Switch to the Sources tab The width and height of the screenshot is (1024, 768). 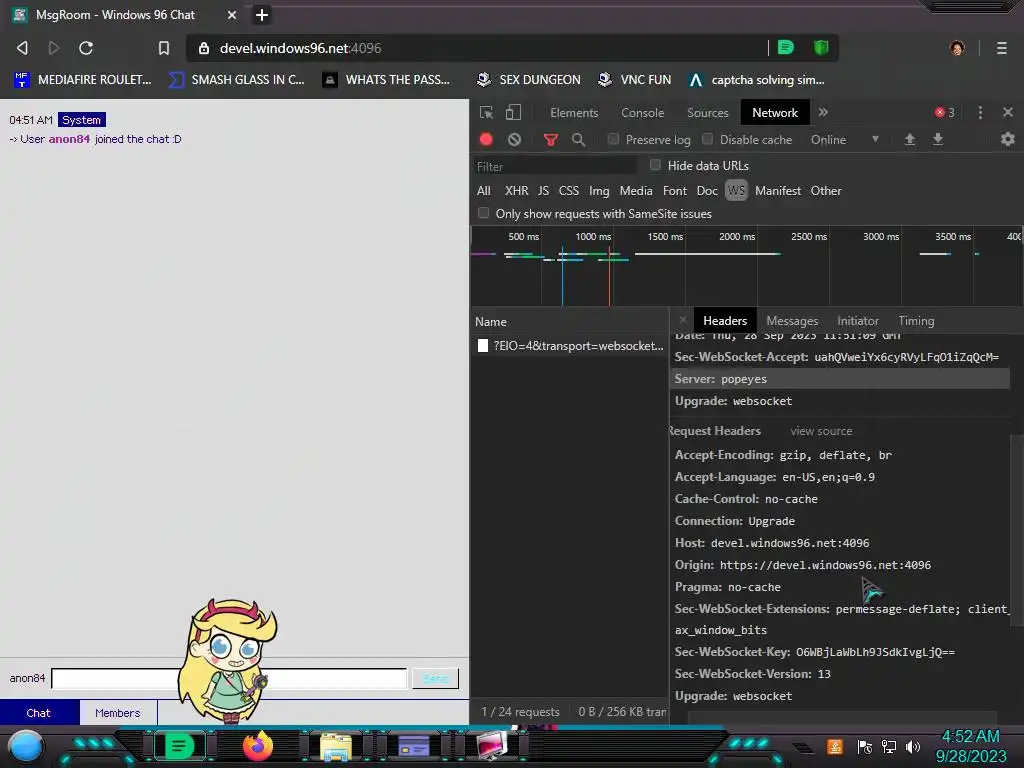707,112
